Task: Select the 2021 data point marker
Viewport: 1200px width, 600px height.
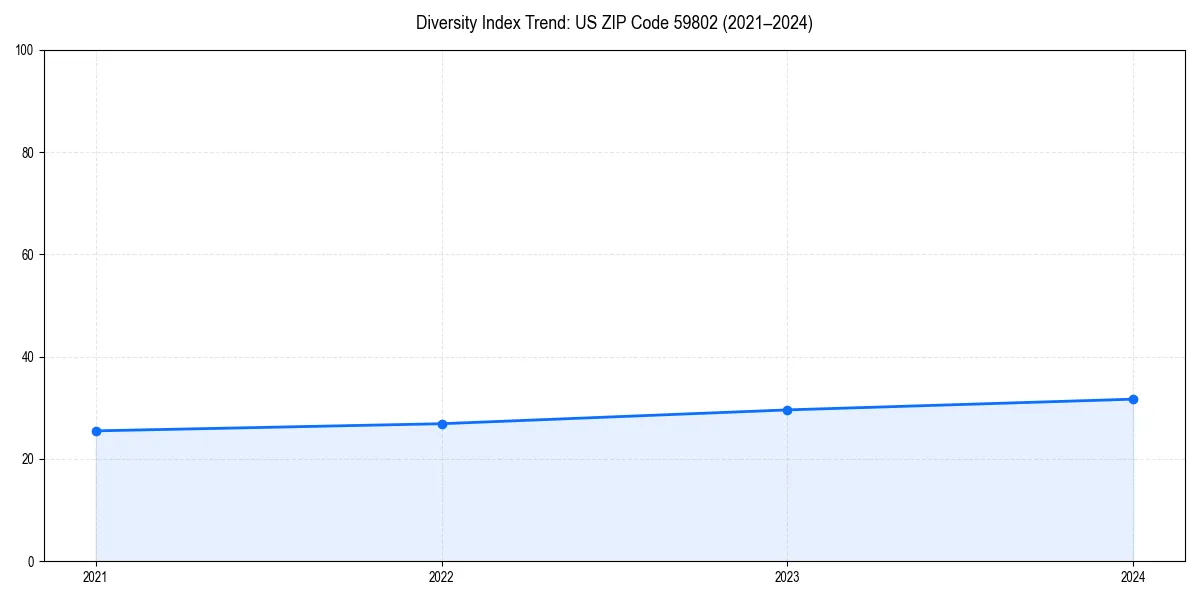Action: point(96,431)
